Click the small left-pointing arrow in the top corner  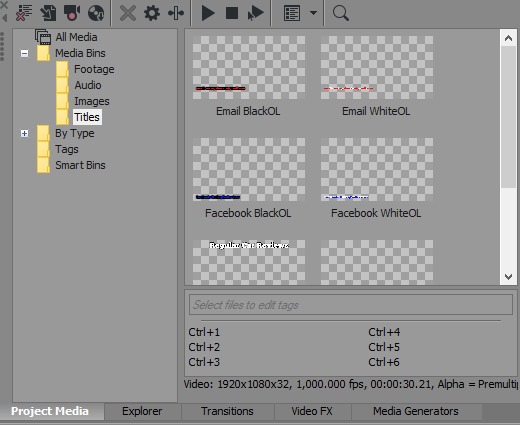click(x=4, y=18)
